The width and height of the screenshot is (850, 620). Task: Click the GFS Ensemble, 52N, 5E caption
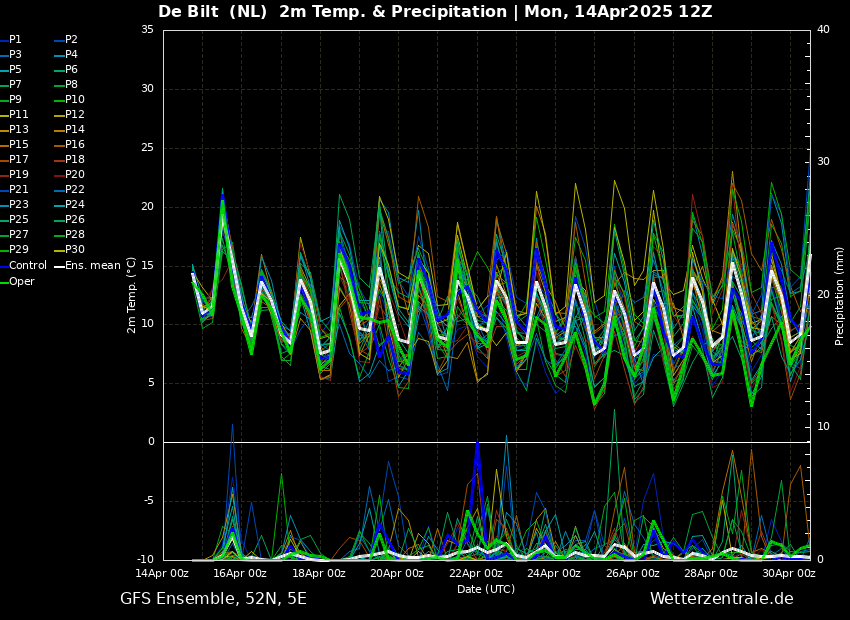pyautogui.click(x=213, y=599)
